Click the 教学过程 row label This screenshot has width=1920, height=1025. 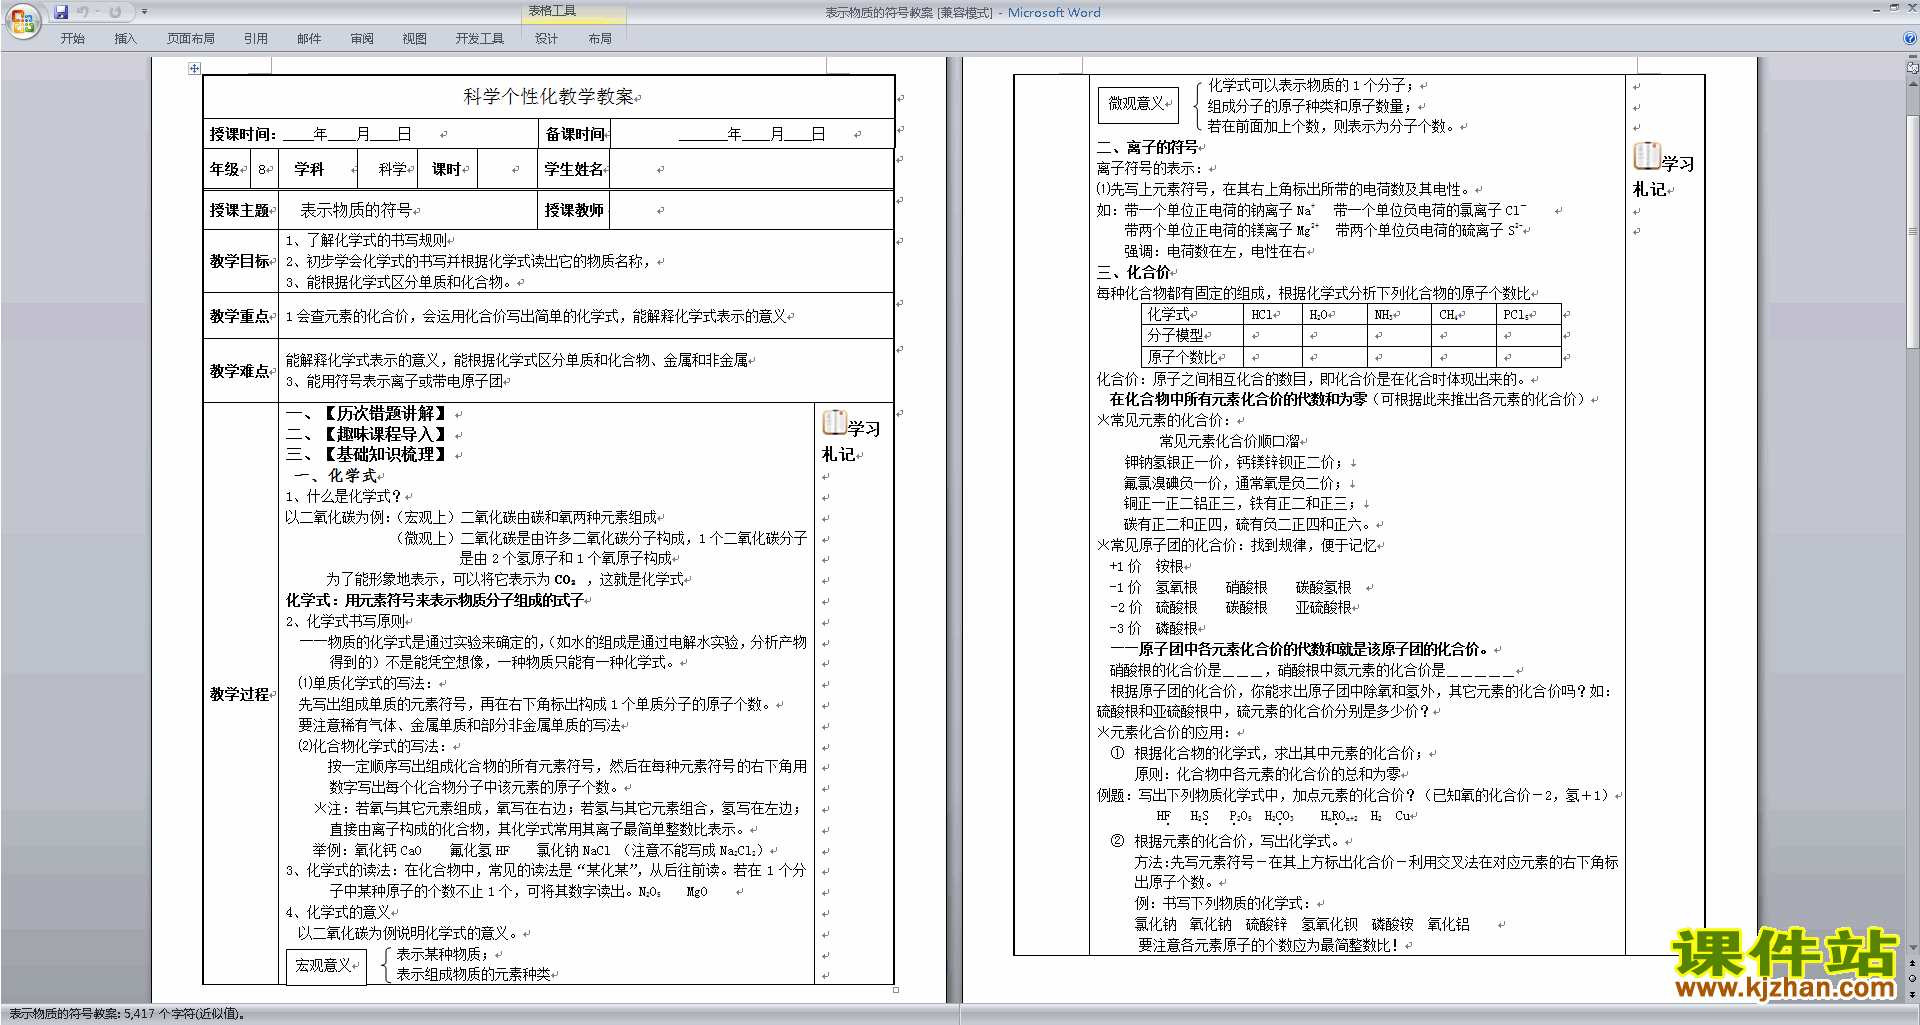coord(240,694)
